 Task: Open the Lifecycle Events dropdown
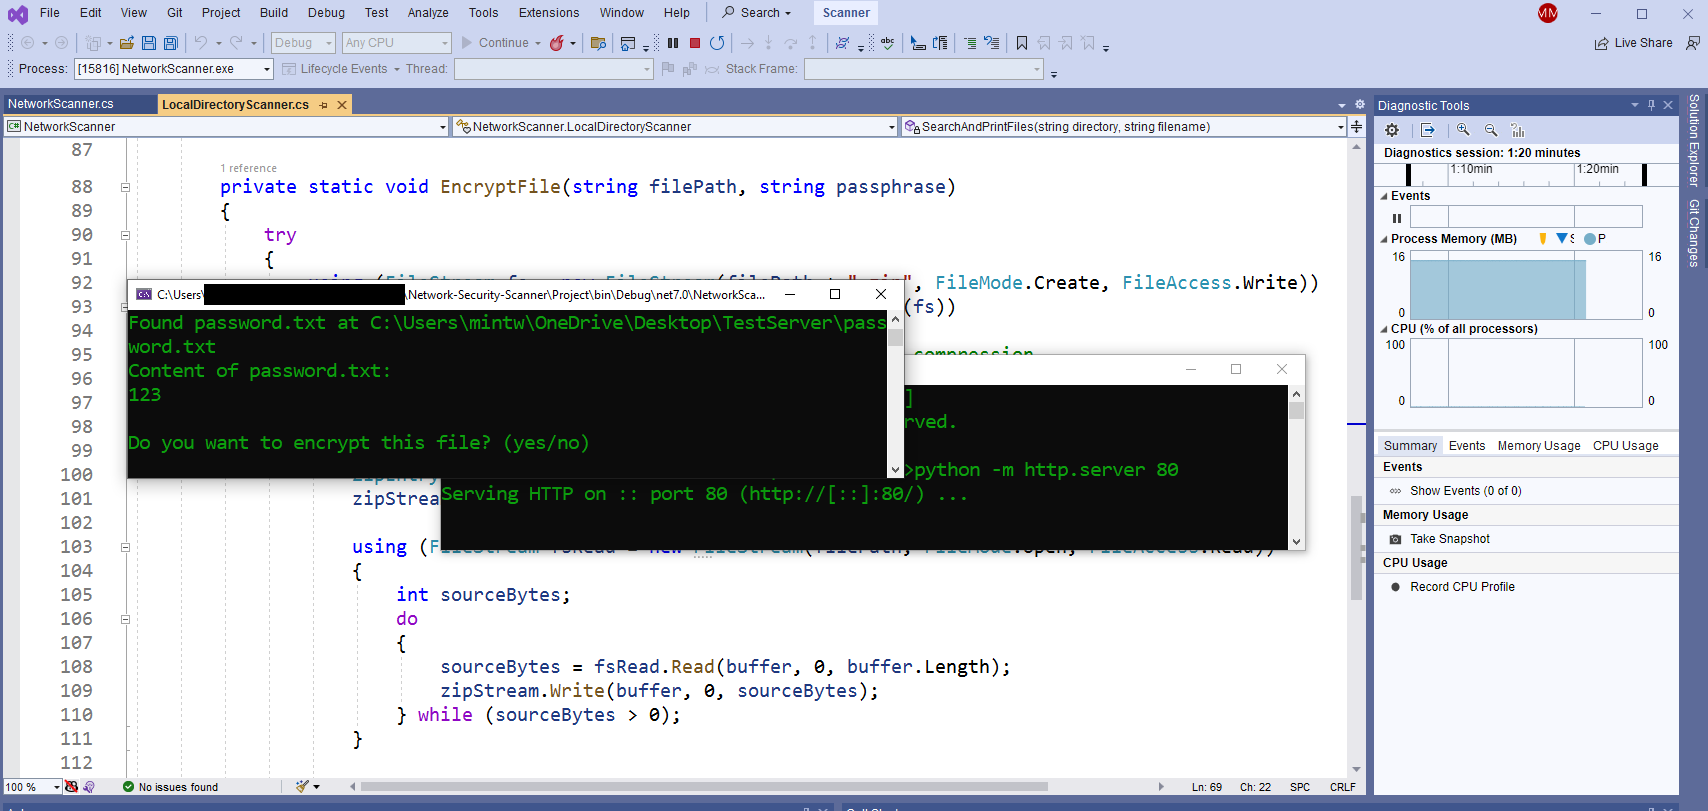(x=340, y=69)
